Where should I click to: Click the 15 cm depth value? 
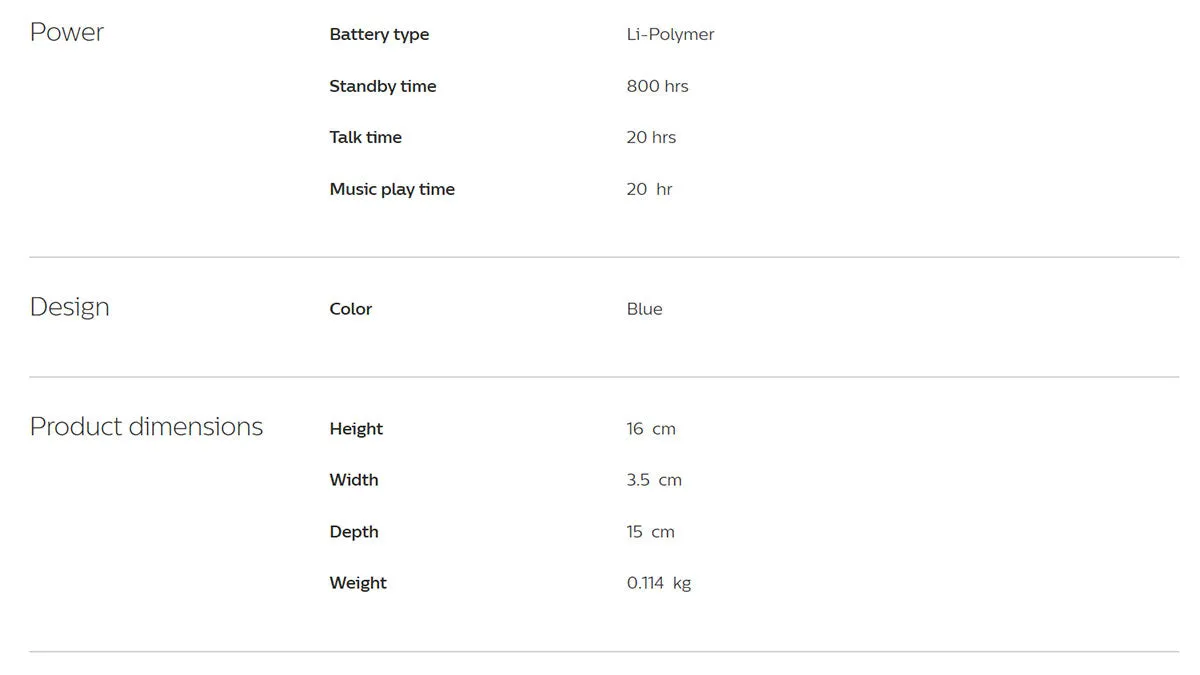coord(650,532)
